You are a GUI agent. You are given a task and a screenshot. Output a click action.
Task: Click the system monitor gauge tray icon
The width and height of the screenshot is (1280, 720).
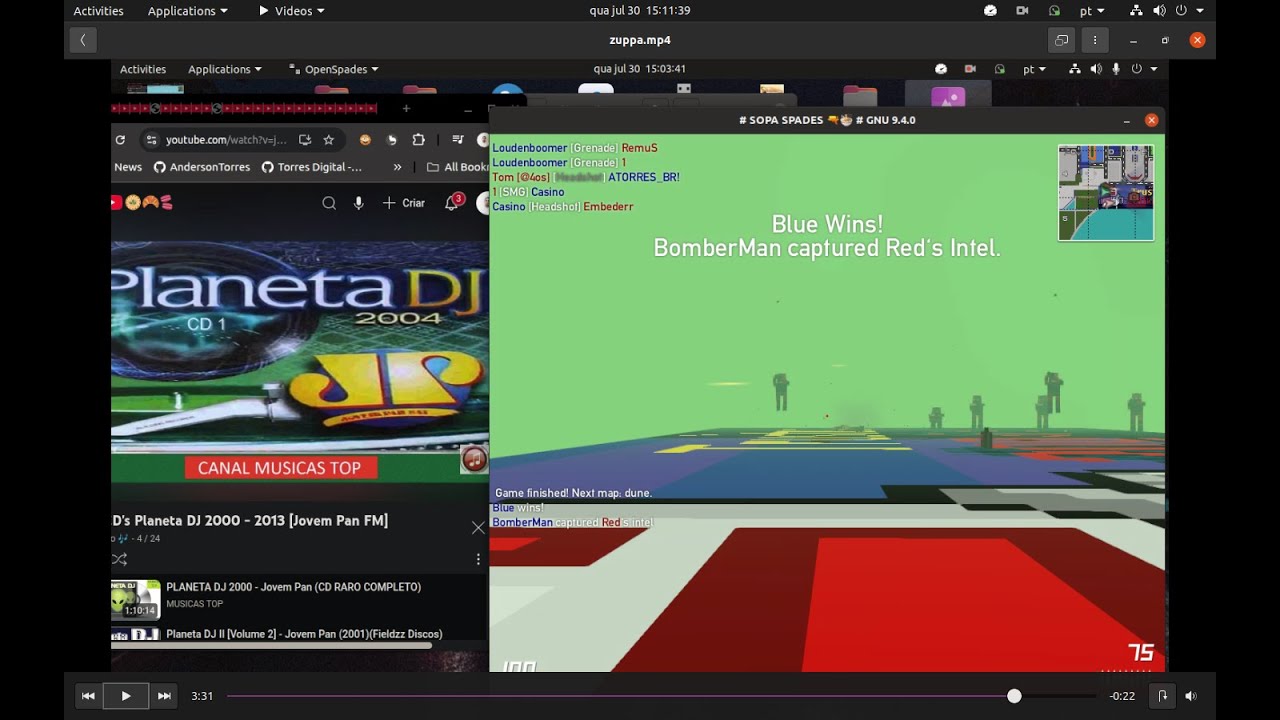(990, 11)
